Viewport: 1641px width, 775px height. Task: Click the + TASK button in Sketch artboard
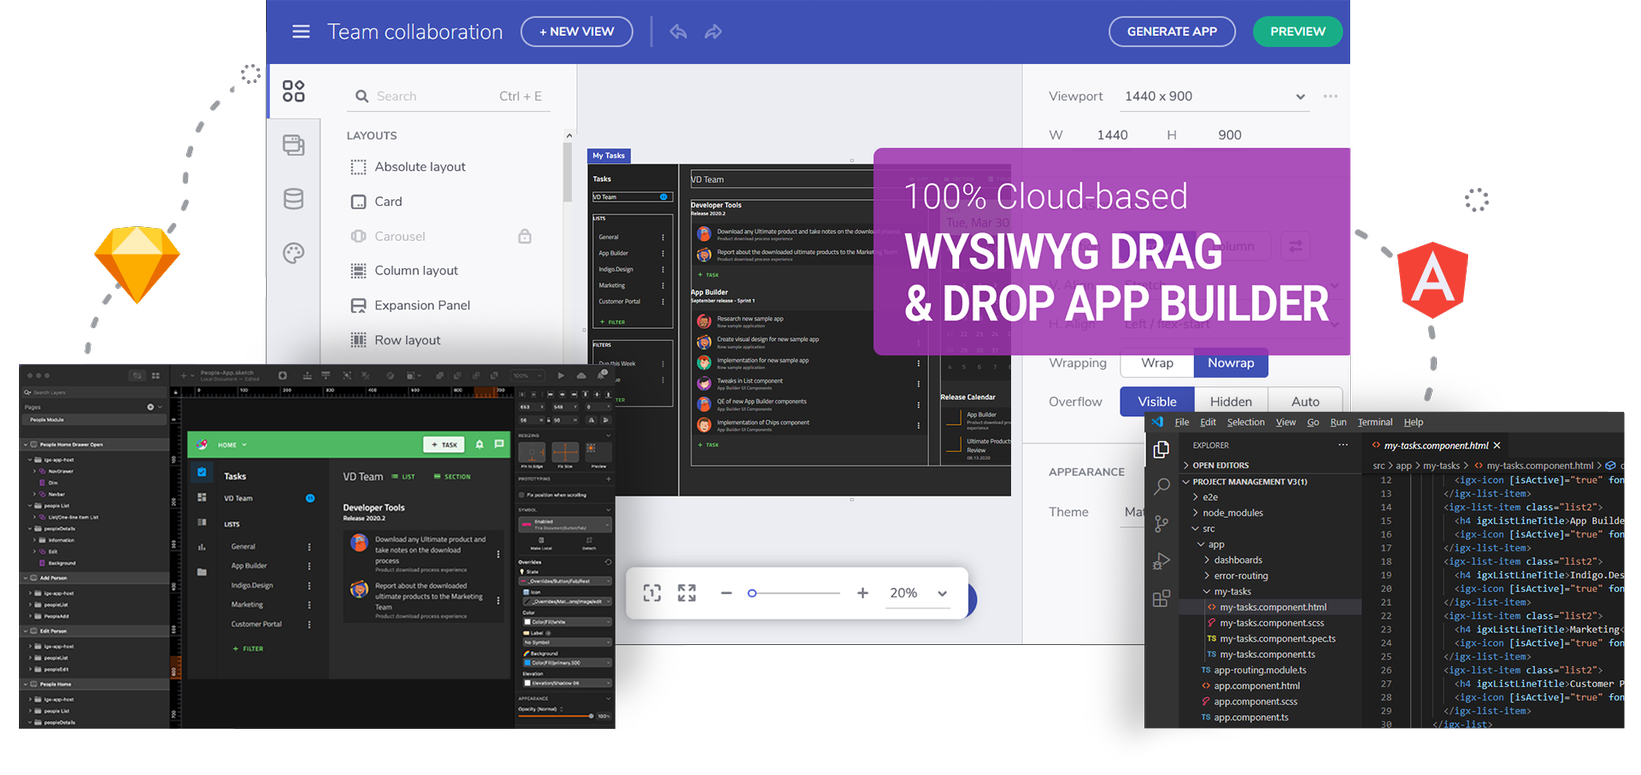444,444
